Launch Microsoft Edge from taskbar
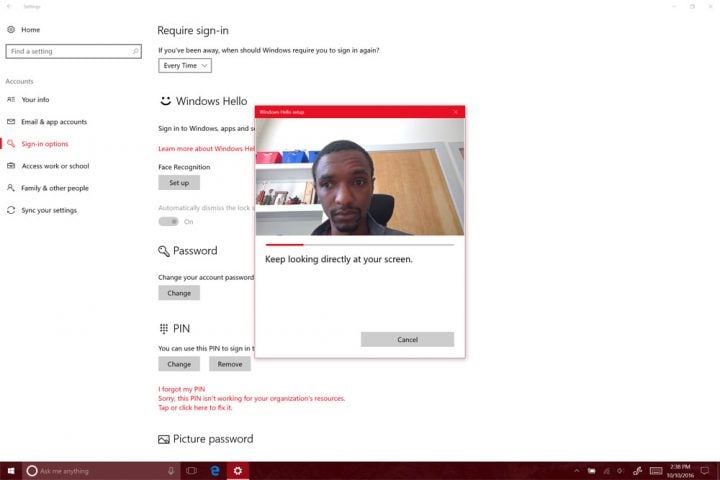The height and width of the screenshot is (480, 720). pos(215,471)
